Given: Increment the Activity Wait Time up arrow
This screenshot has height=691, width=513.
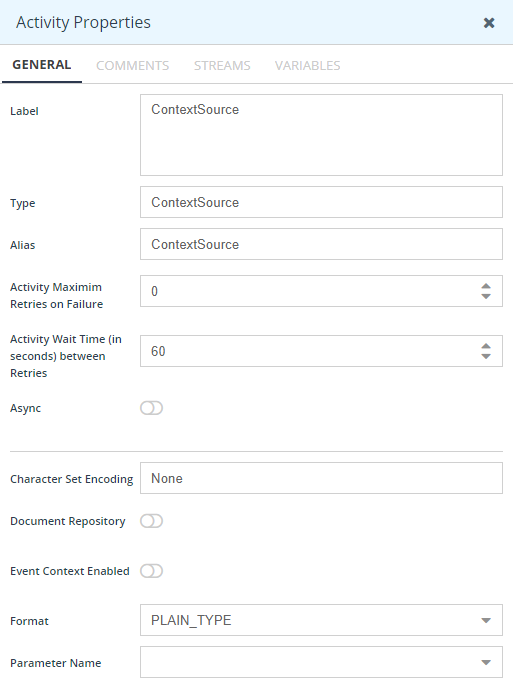Looking at the screenshot, I should click(x=486, y=346).
